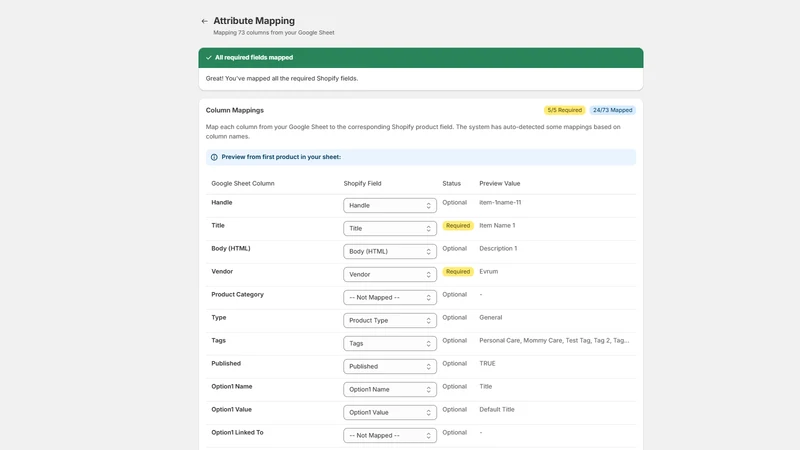800x450 pixels.
Task: Click the 'Option1 Linked To' column label
Action: click(237, 432)
